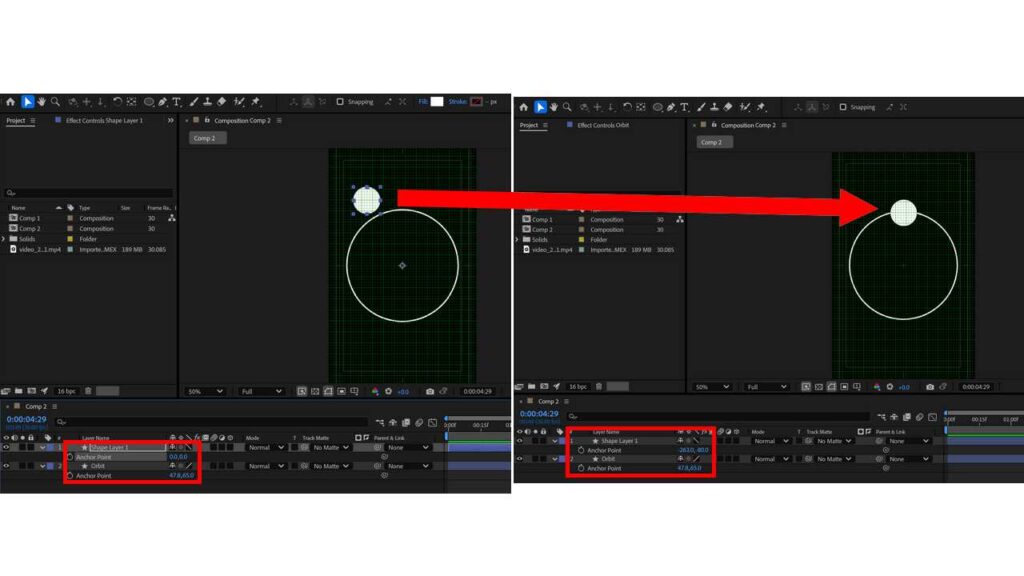Click timecode 0:00:04:29 in left timeline
1024x576 pixels.
pyautogui.click(x=27, y=419)
